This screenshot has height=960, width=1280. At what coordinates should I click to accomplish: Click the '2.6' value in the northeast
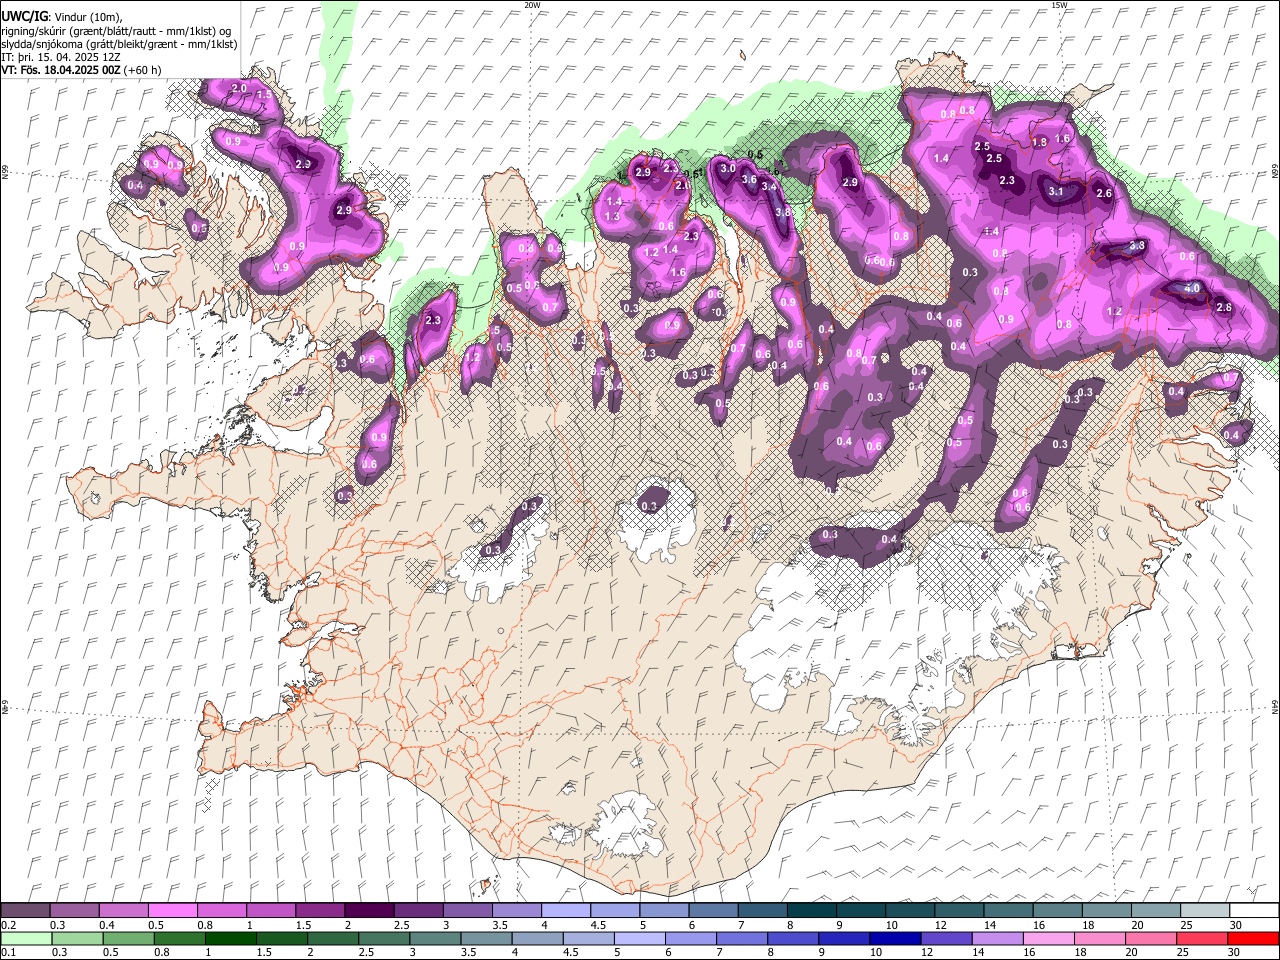tap(1104, 193)
